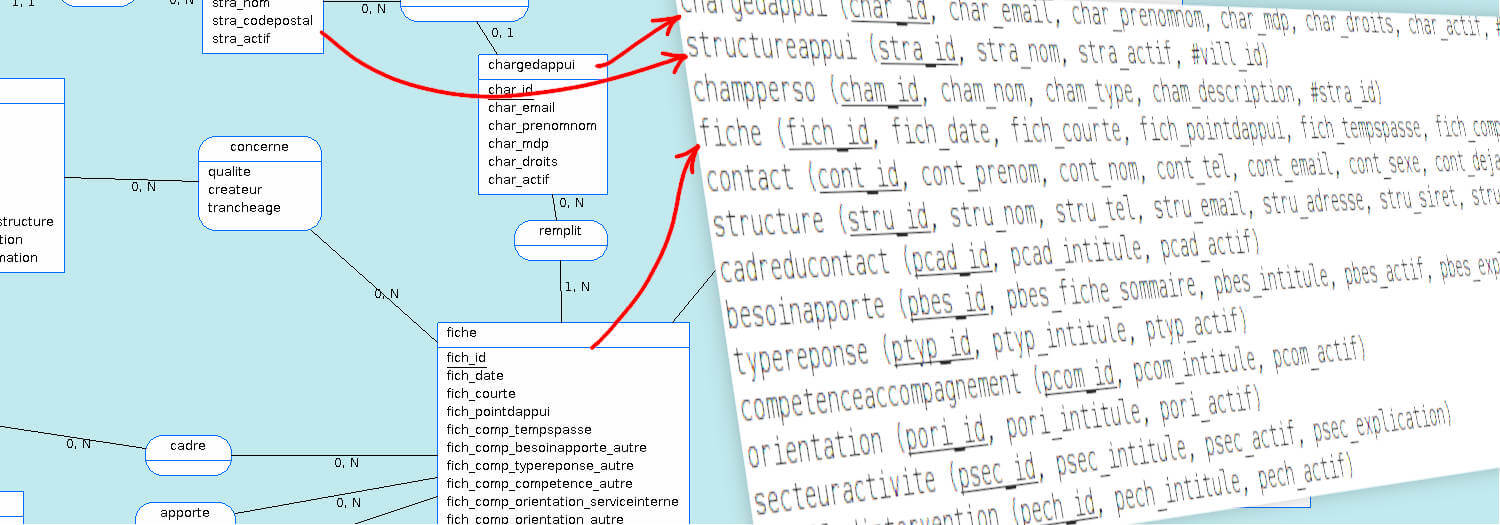This screenshot has height=525, width=1500.
Task: Select the trancheage attribute in concerne
Action: (x=244, y=208)
